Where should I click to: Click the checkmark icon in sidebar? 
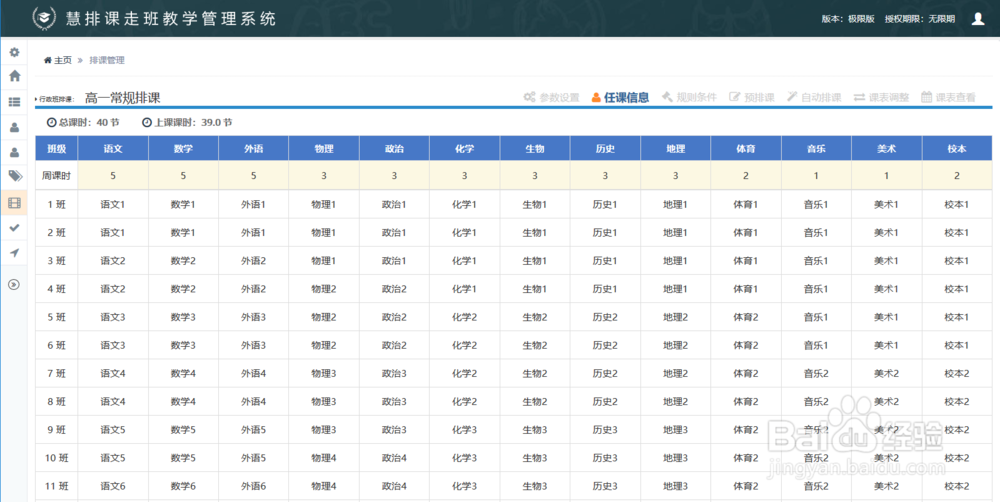14,227
